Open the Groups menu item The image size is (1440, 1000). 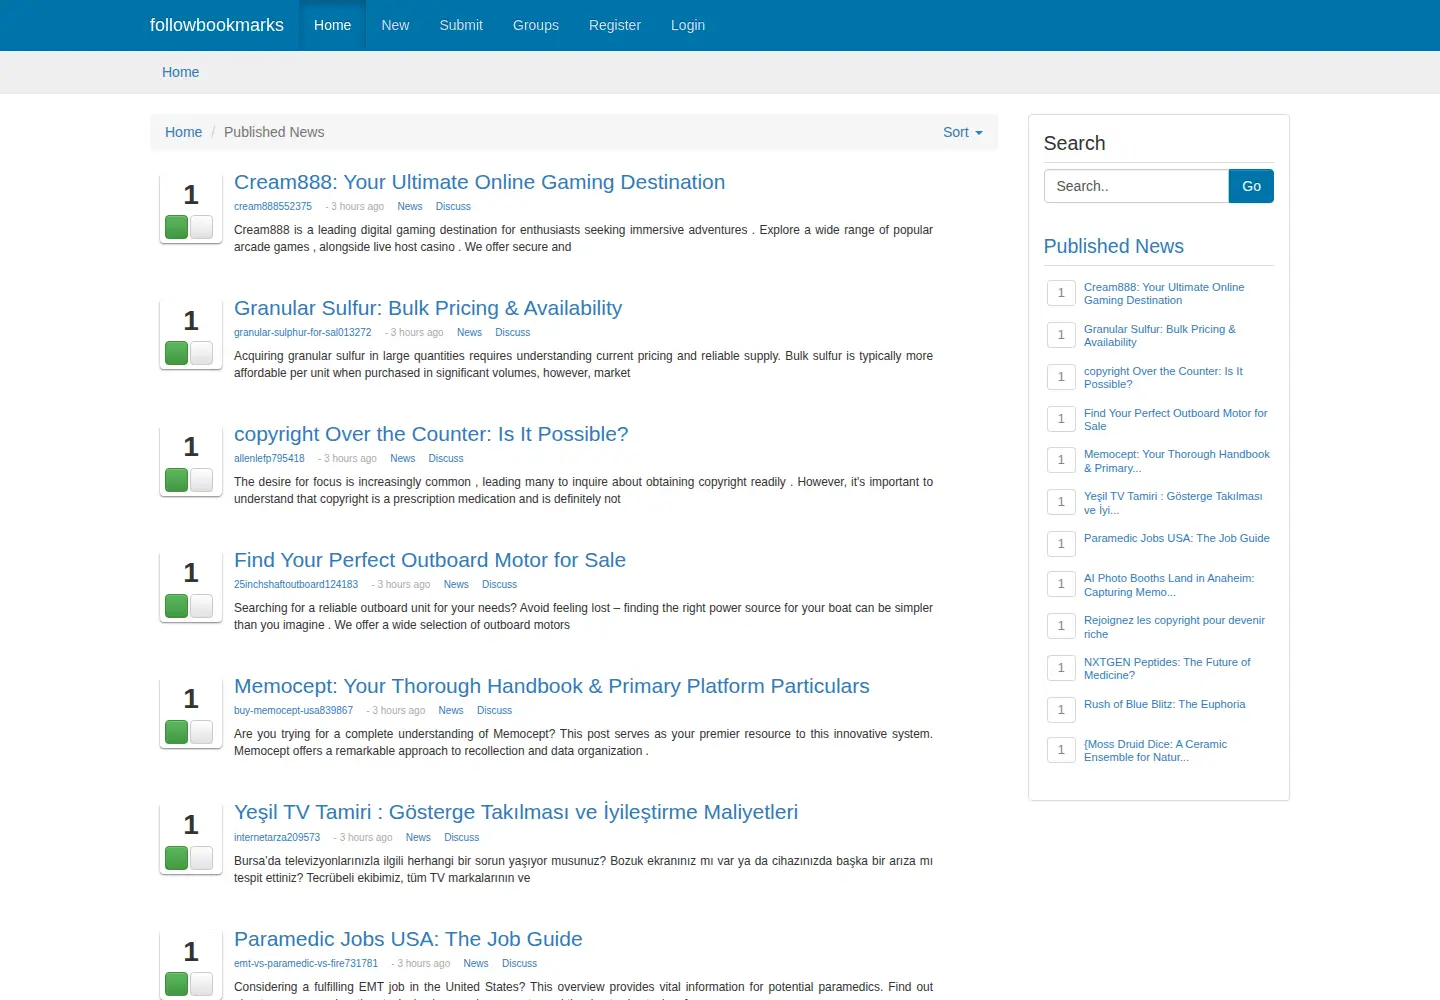click(x=536, y=25)
